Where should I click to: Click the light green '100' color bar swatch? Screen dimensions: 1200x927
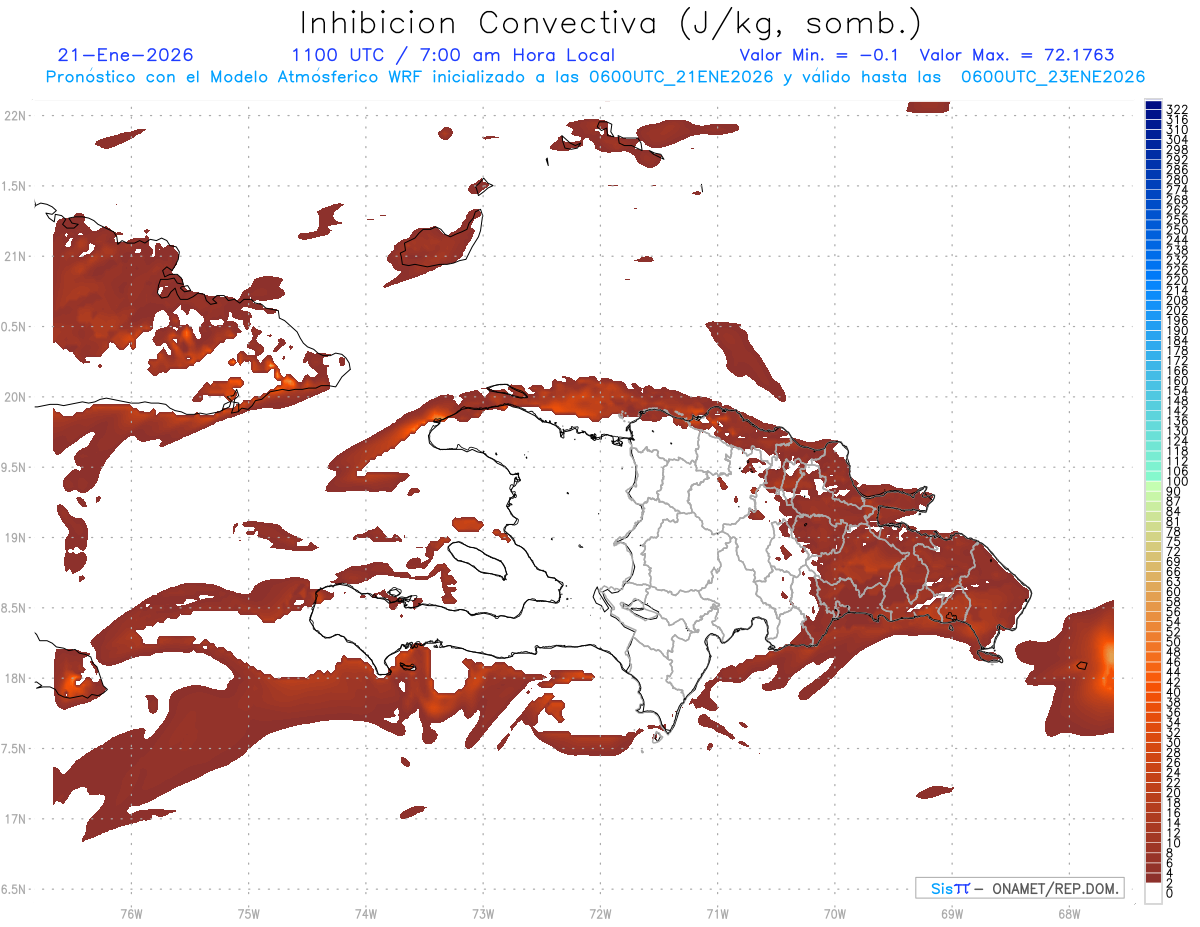pos(1153,484)
